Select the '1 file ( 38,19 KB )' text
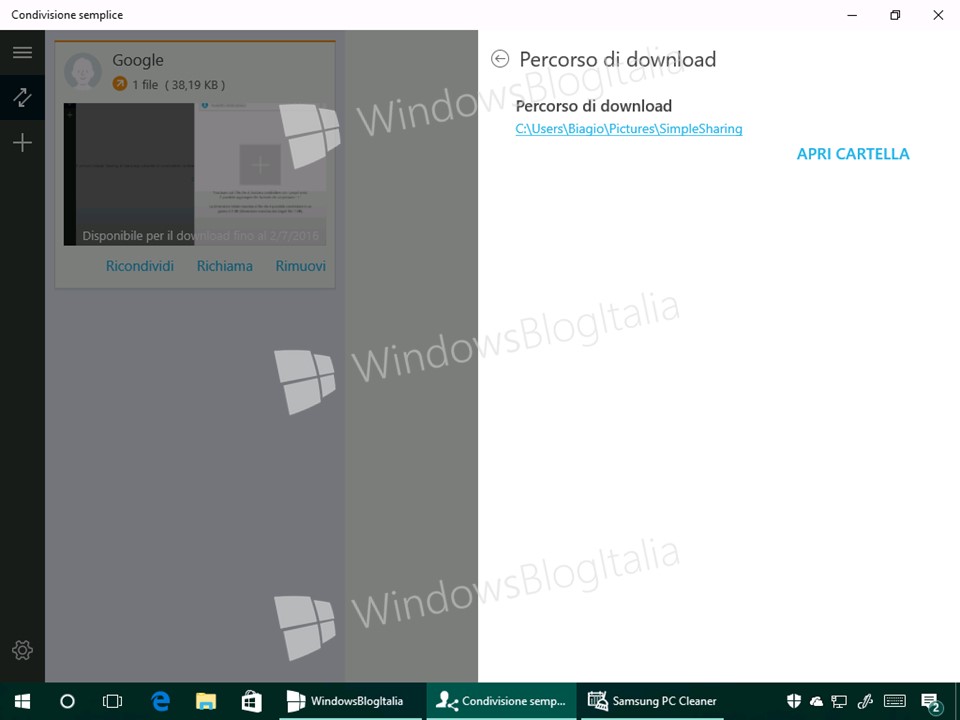960x720 pixels. 179,84
